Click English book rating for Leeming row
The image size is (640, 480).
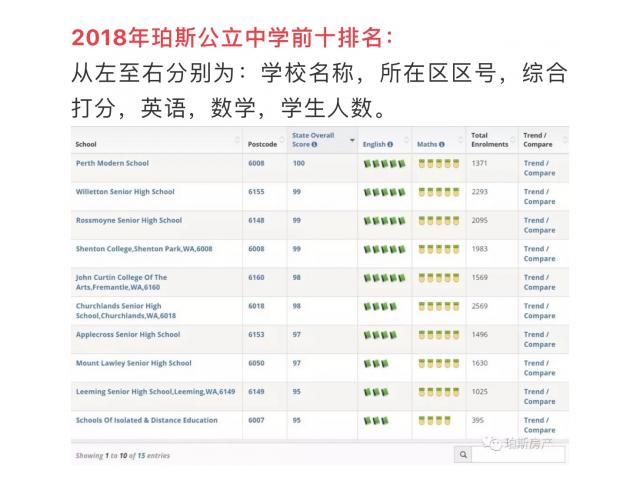(x=376, y=392)
